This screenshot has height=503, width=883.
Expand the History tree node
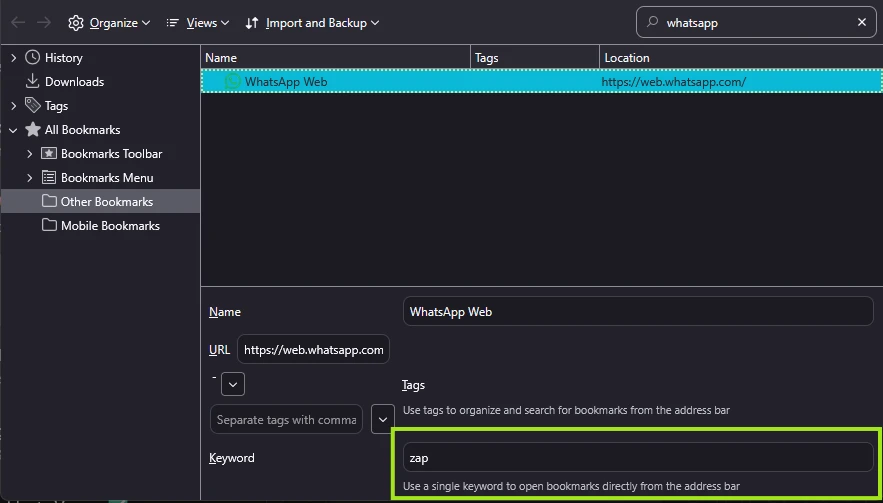(x=14, y=57)
